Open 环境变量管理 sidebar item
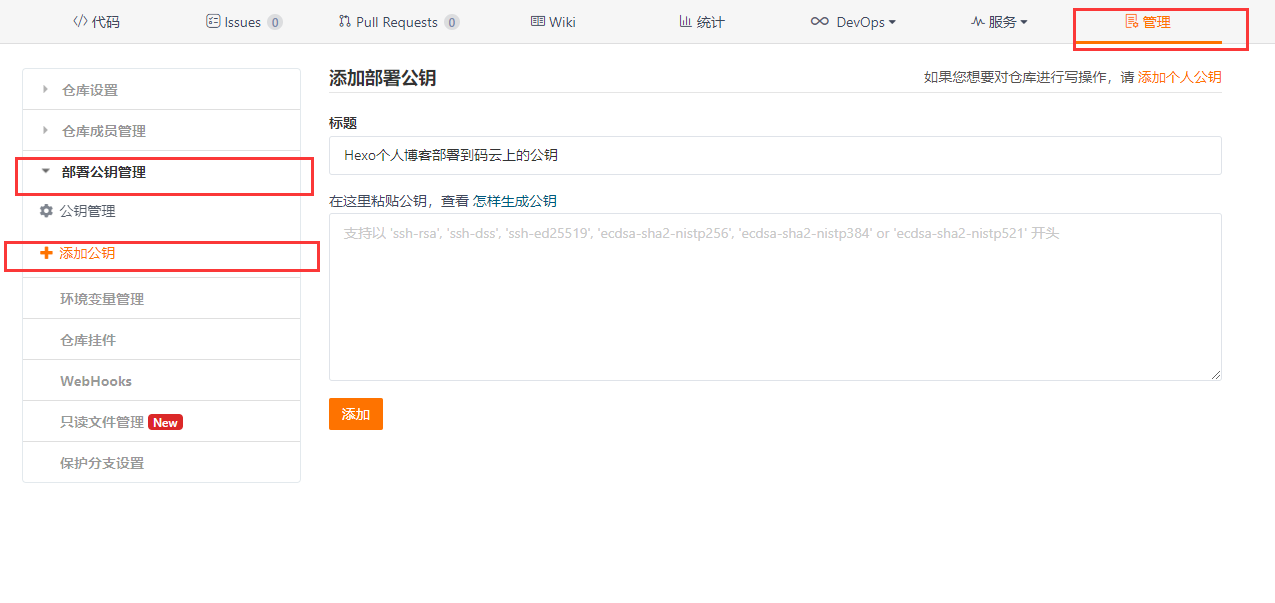1275x603 pixels. tap(161, 298)
